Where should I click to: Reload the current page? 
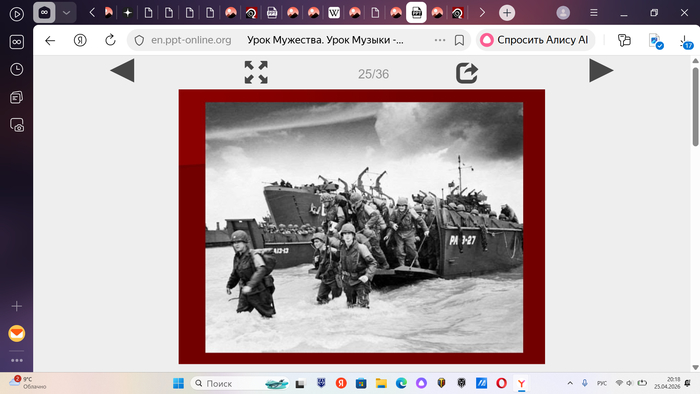coord(110,40)
